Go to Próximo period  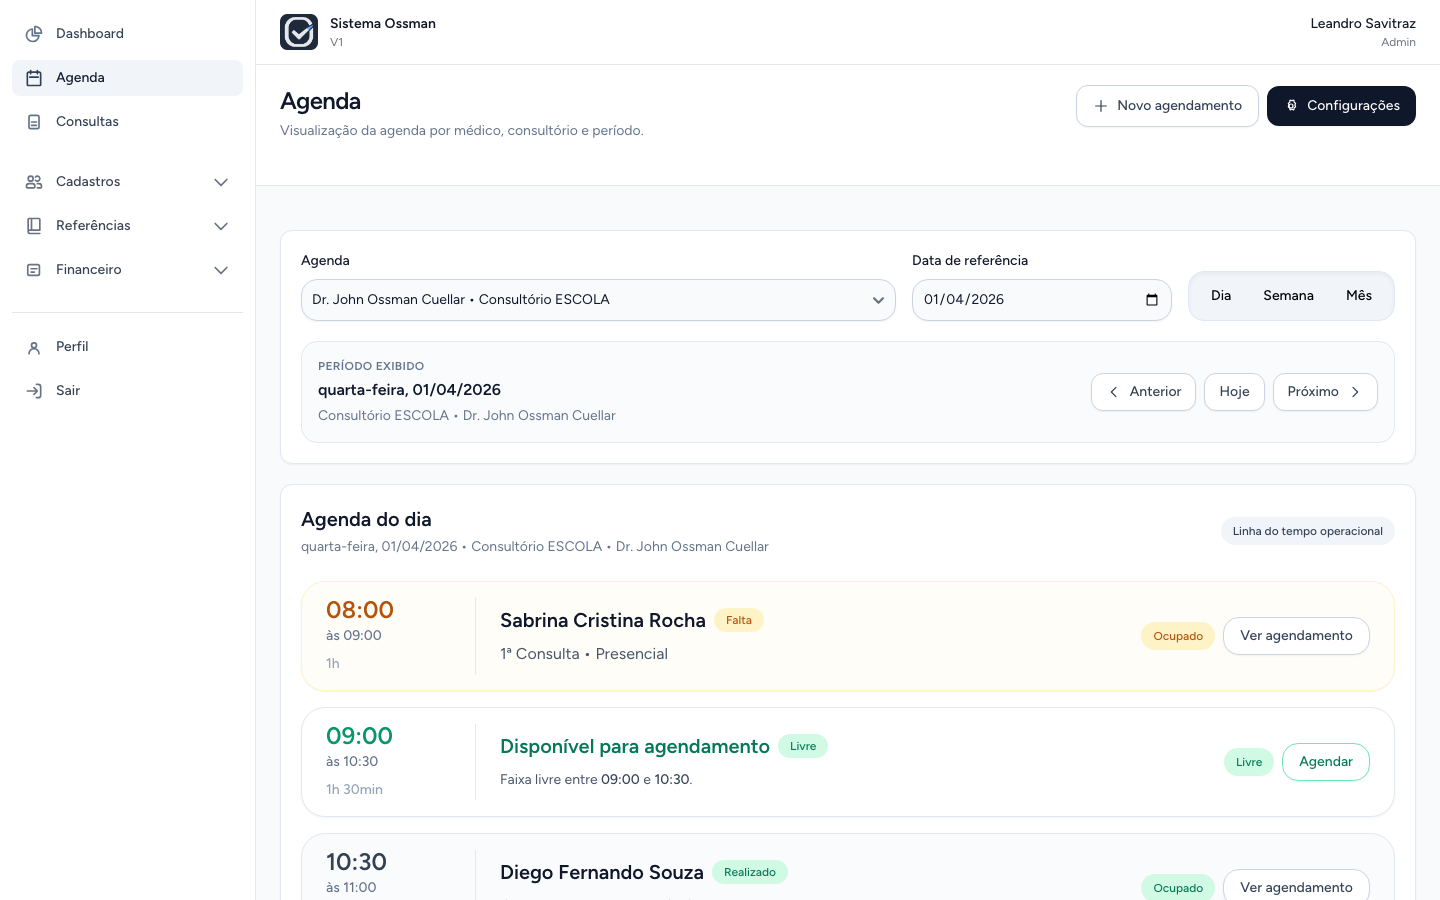click(1325, 392)
